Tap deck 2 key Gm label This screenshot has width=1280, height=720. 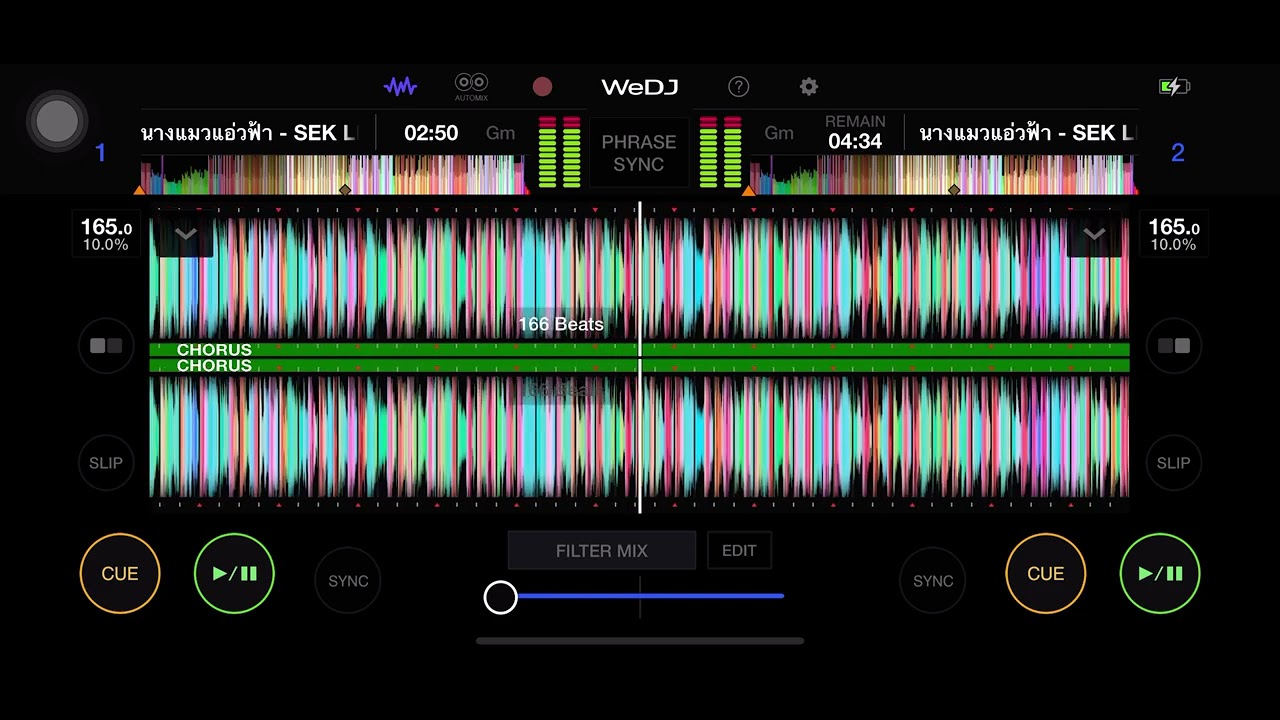pyautogui.click(x=779, y=133)
